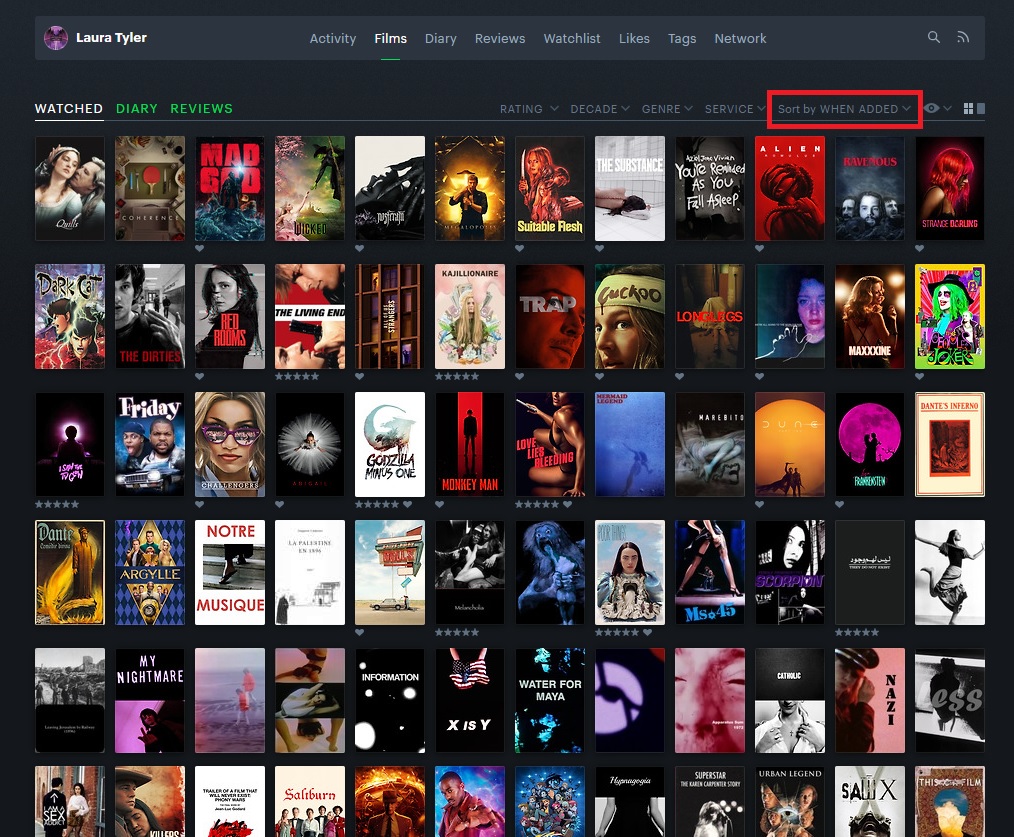The width and height of the screenshot is (1014, 837).
Task: Expand the SERVICE filter dropdown
Action: point(735,109)
